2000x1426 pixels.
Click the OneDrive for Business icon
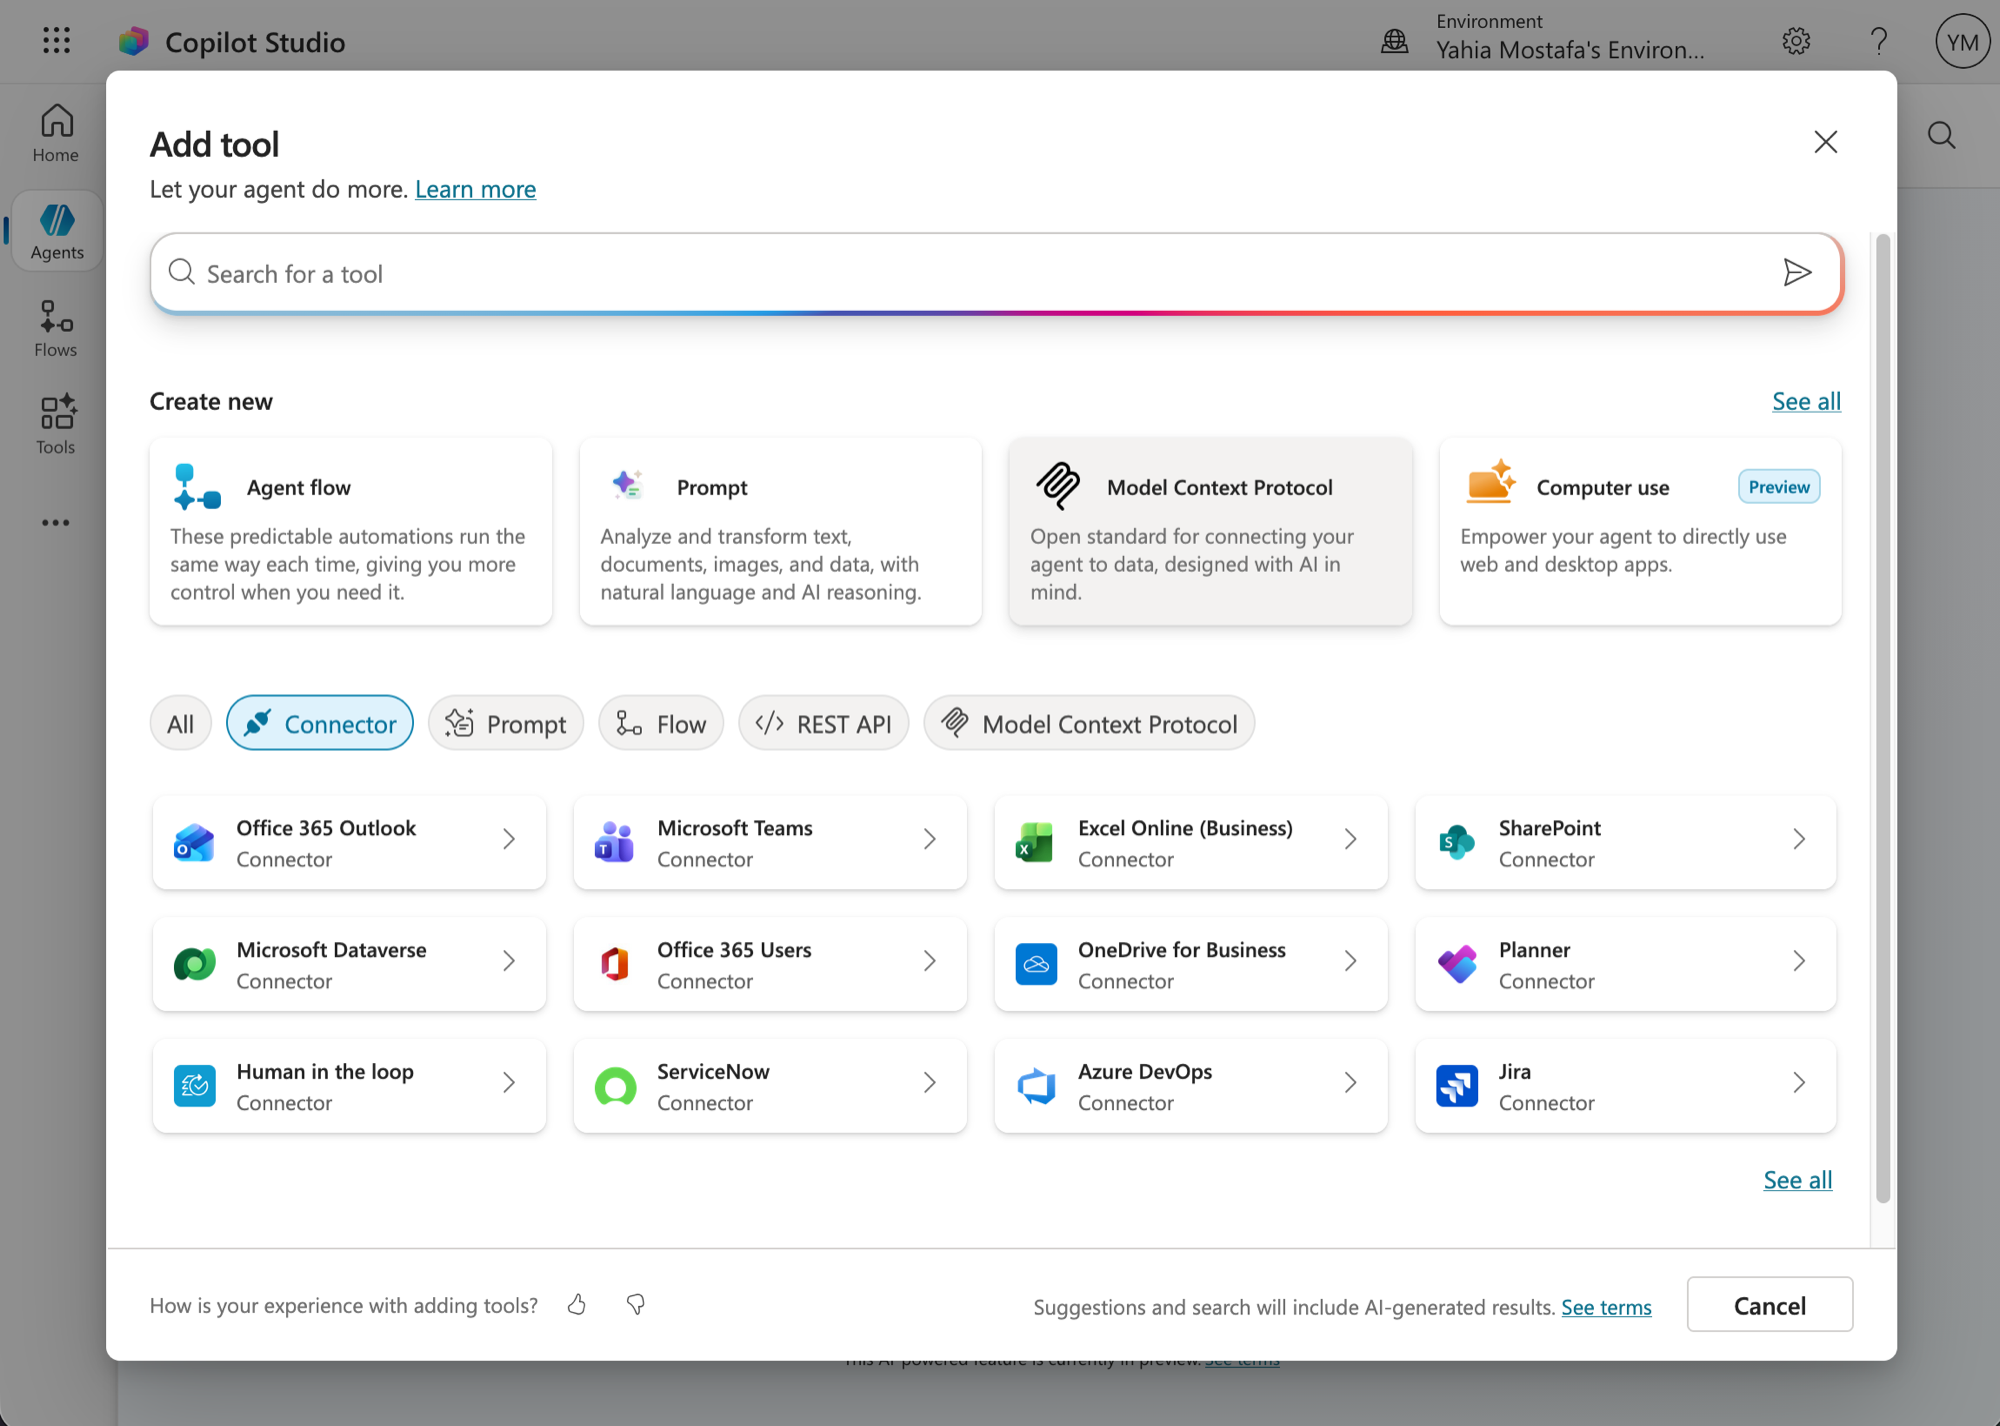point(1035,964)
